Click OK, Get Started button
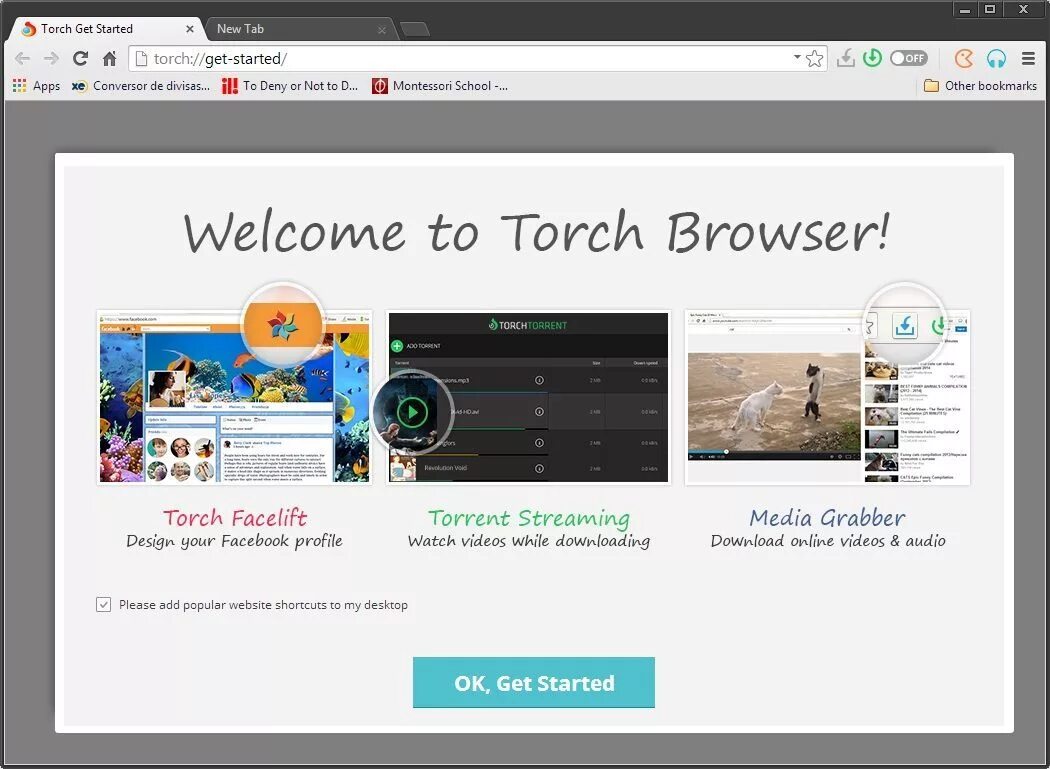 (534, 683)
